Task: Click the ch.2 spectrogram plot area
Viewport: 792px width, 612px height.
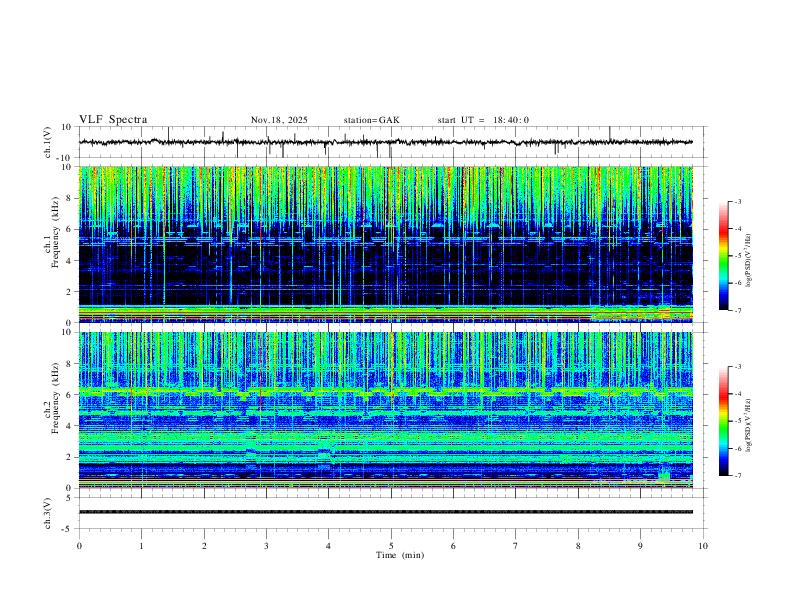Action: [386, 410]
